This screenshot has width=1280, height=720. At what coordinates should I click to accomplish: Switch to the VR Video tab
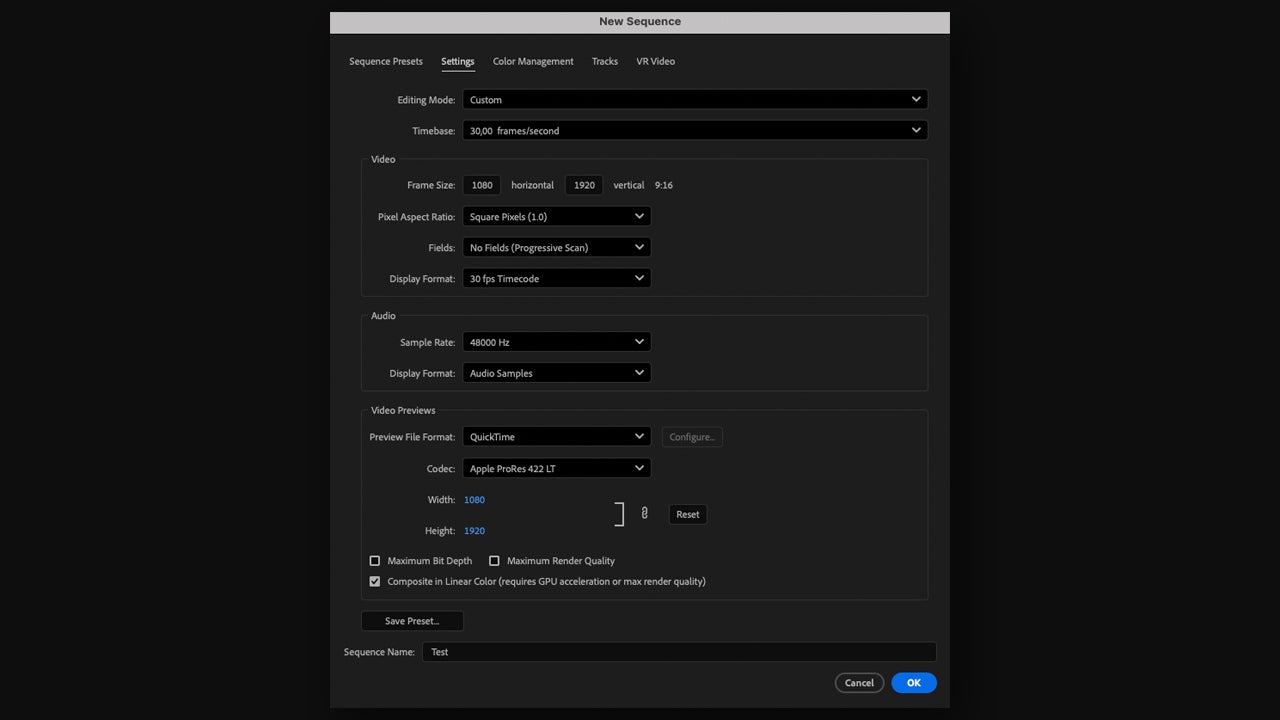coord(655,61)
